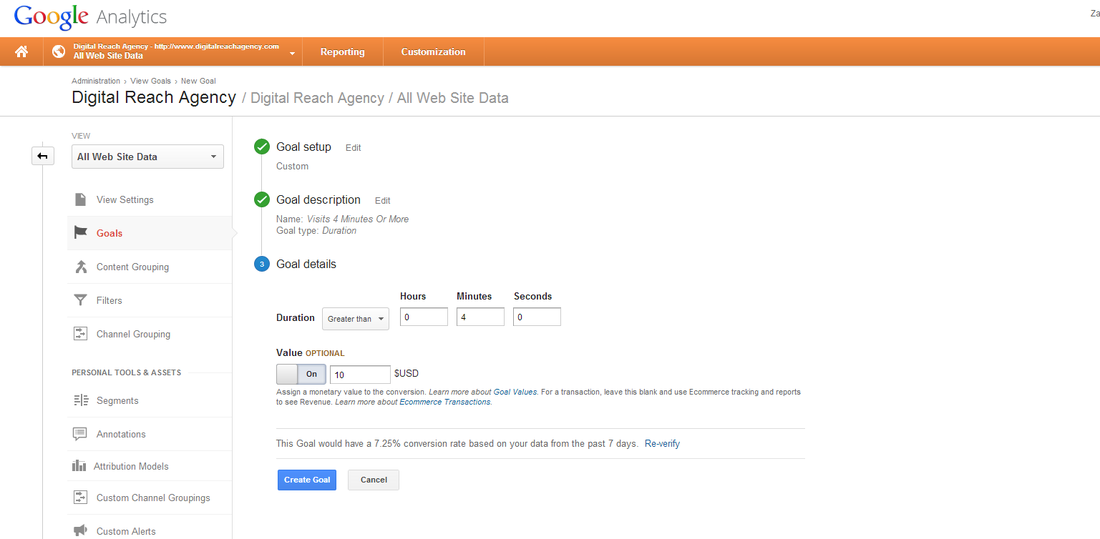Open View Settings in sidebar

tap(125, 200)
